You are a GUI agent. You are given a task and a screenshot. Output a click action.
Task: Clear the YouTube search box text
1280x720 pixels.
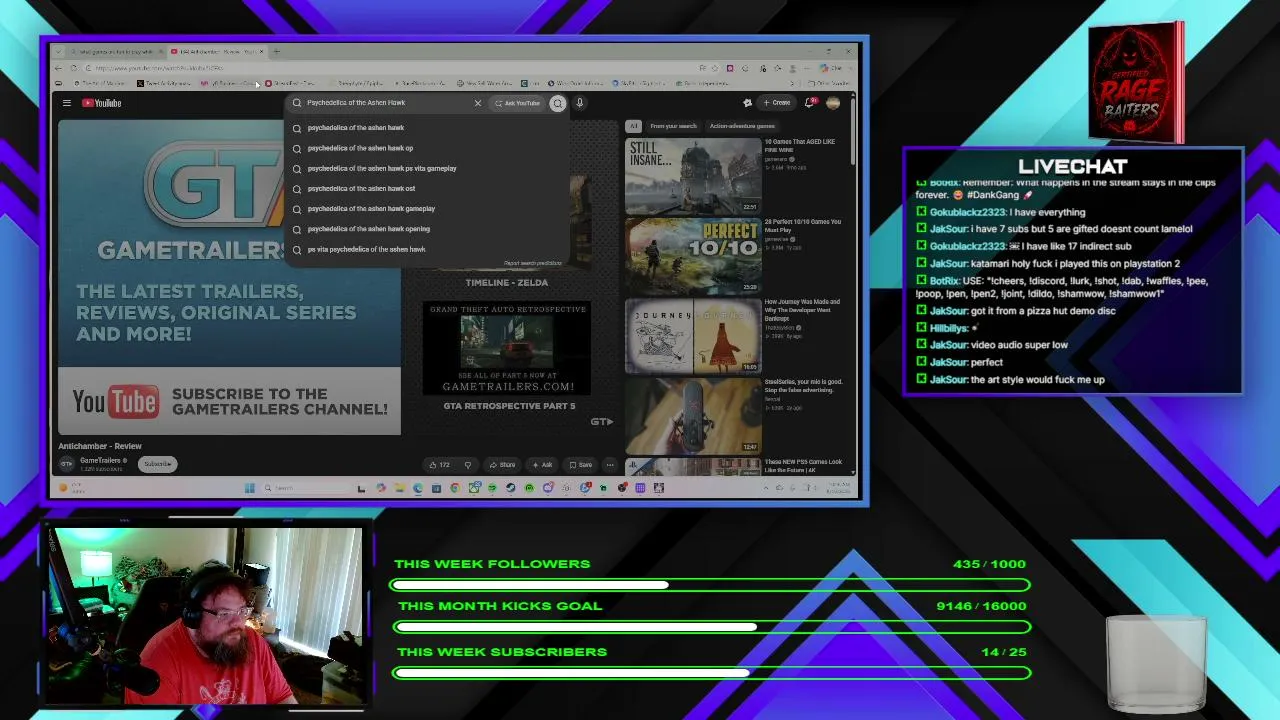click(x=478, y=103)
